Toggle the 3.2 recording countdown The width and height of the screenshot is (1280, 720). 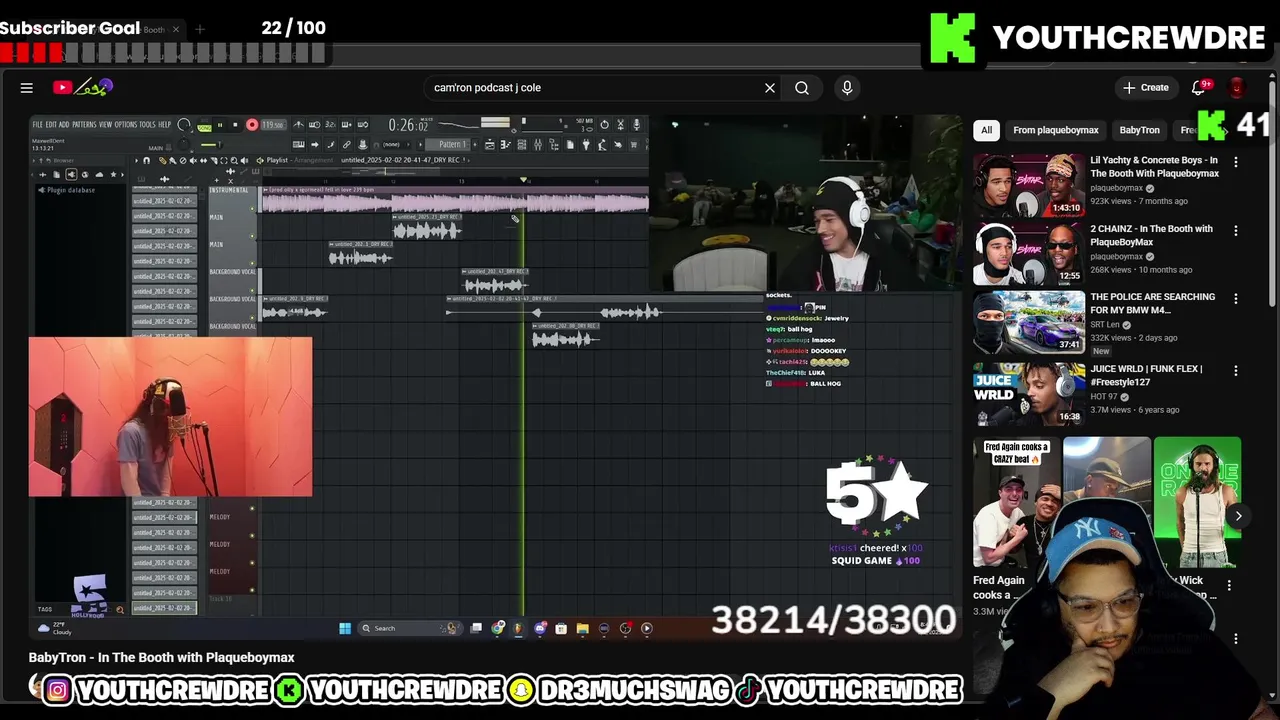(x=330, y=125)
